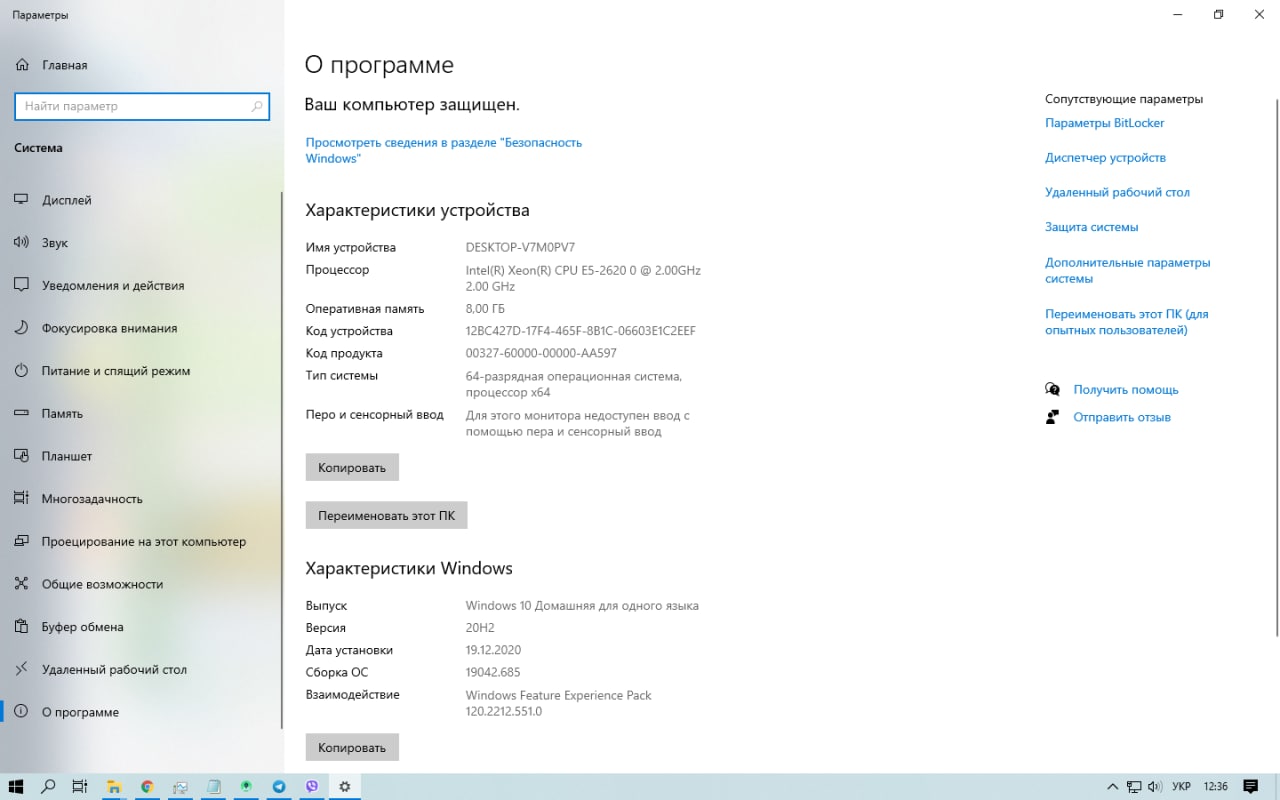1280x800 pixels.
Task: Open the notification center icon
Action: [x=1251, y=786]
